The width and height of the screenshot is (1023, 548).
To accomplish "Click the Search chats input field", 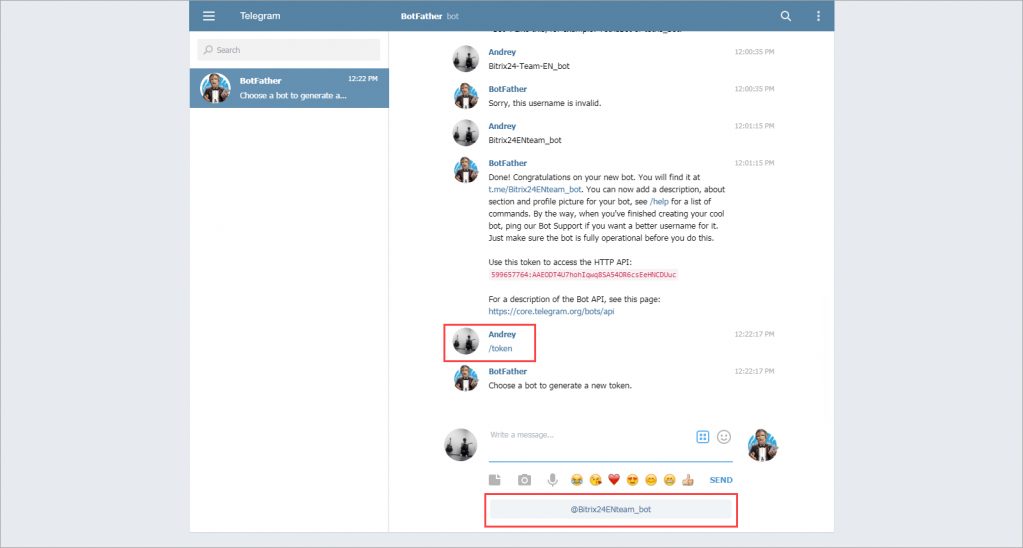I will pyautogui.click(x=288, y=50).
